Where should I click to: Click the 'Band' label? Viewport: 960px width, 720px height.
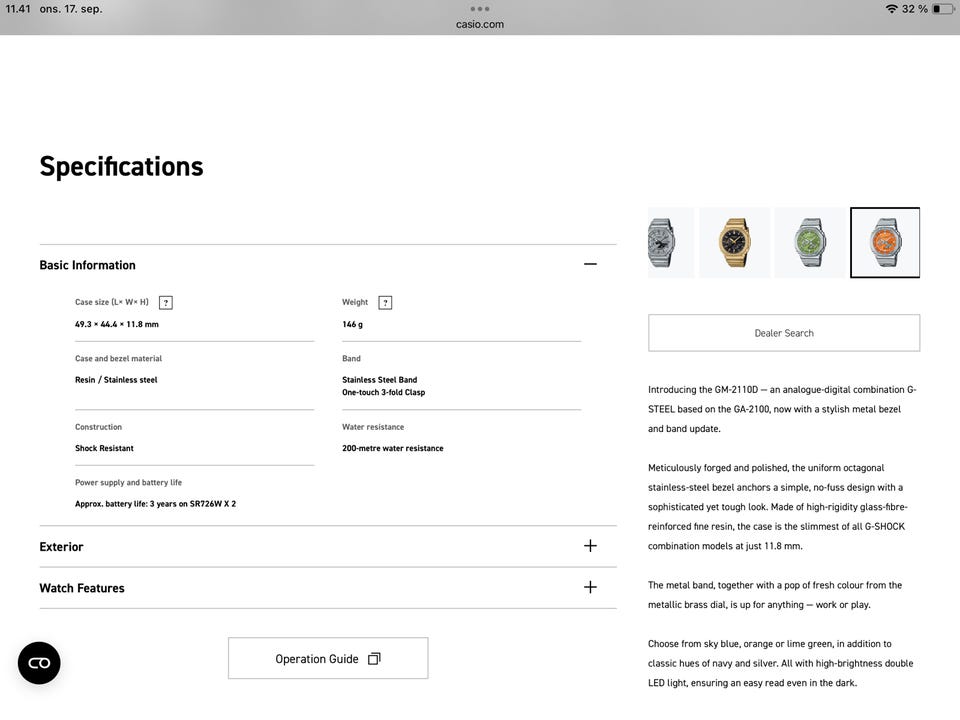pyautogui.click(x=351, y=359)
